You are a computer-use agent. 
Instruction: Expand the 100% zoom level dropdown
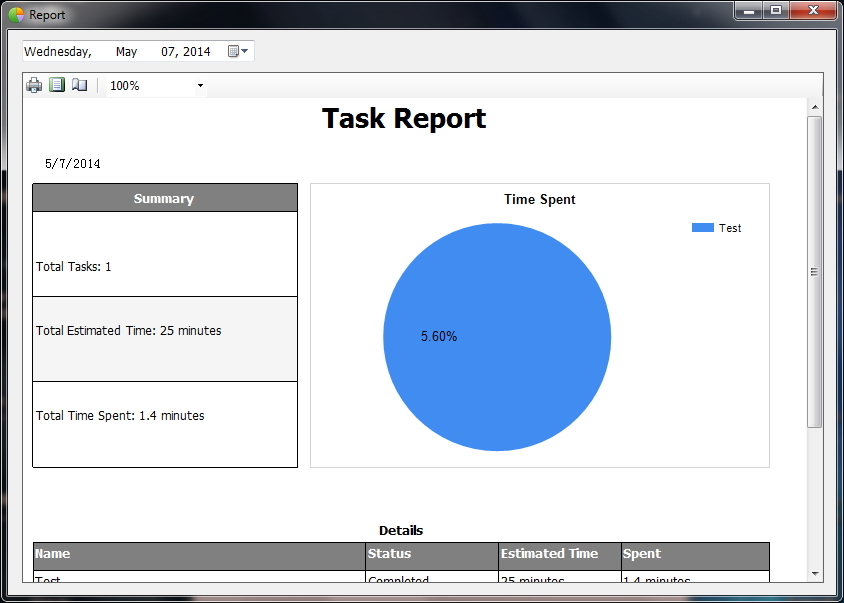[x=200, y=86]
